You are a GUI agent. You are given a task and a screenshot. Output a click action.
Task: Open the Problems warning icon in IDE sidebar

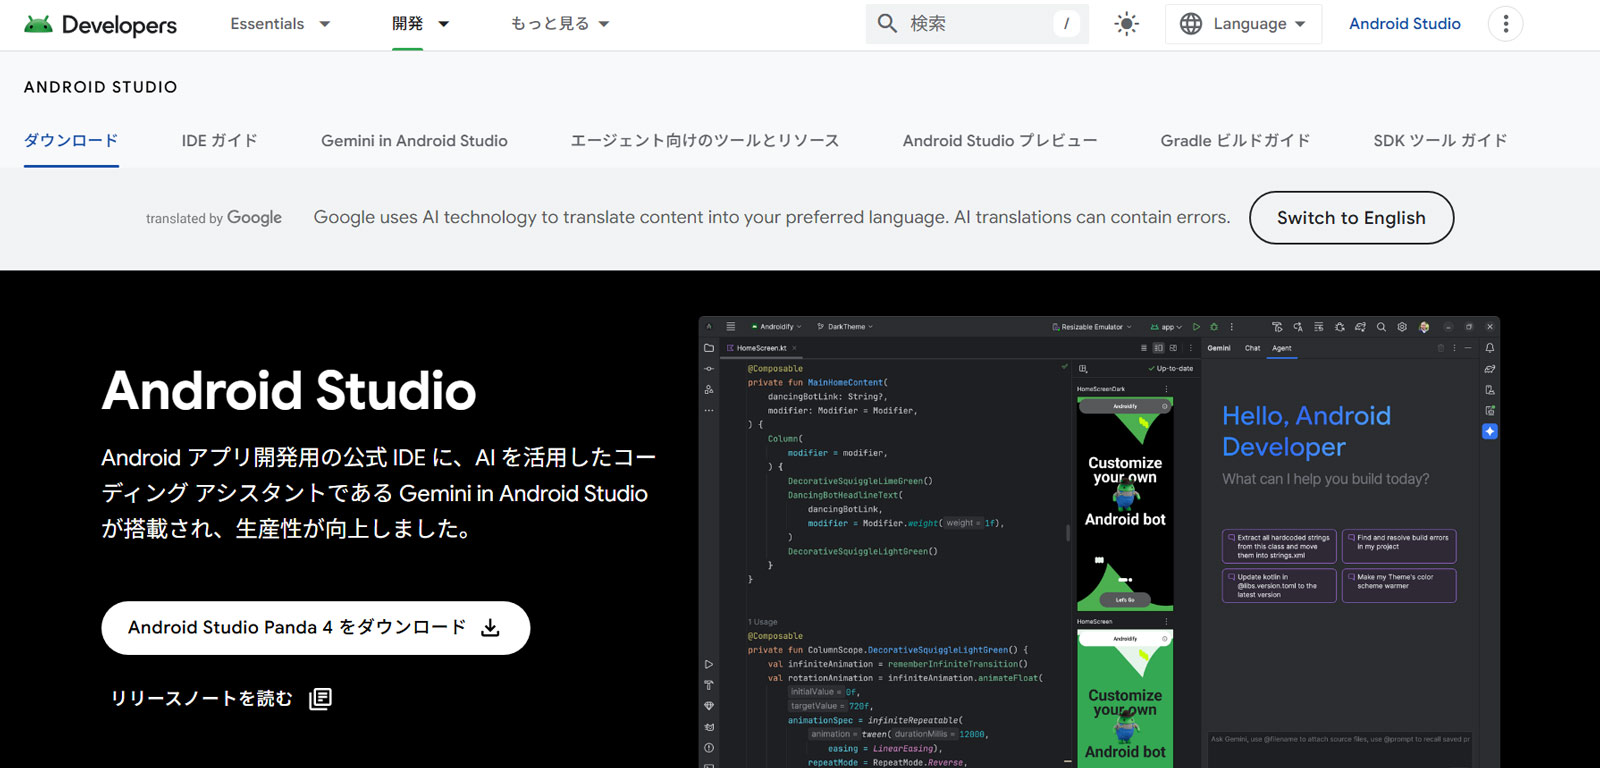pos(709,748)
